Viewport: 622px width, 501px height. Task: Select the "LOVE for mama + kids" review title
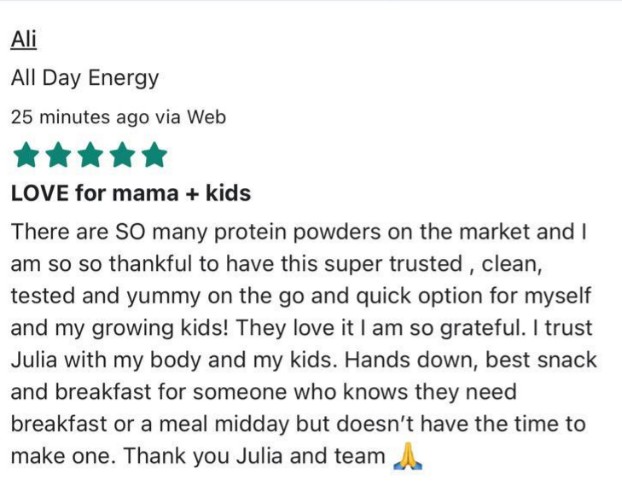coord(131,193)
